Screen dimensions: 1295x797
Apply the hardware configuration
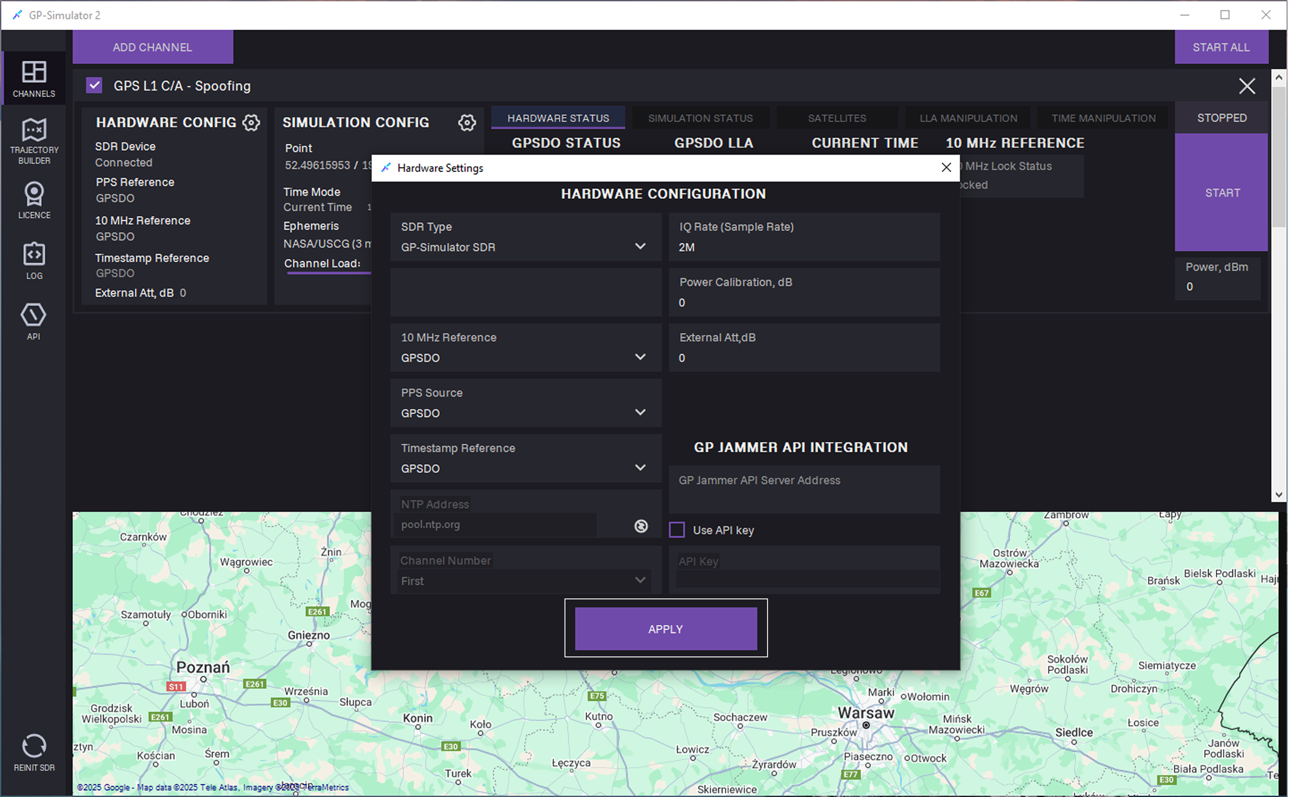pyautogui.click(x=666, y=629)
